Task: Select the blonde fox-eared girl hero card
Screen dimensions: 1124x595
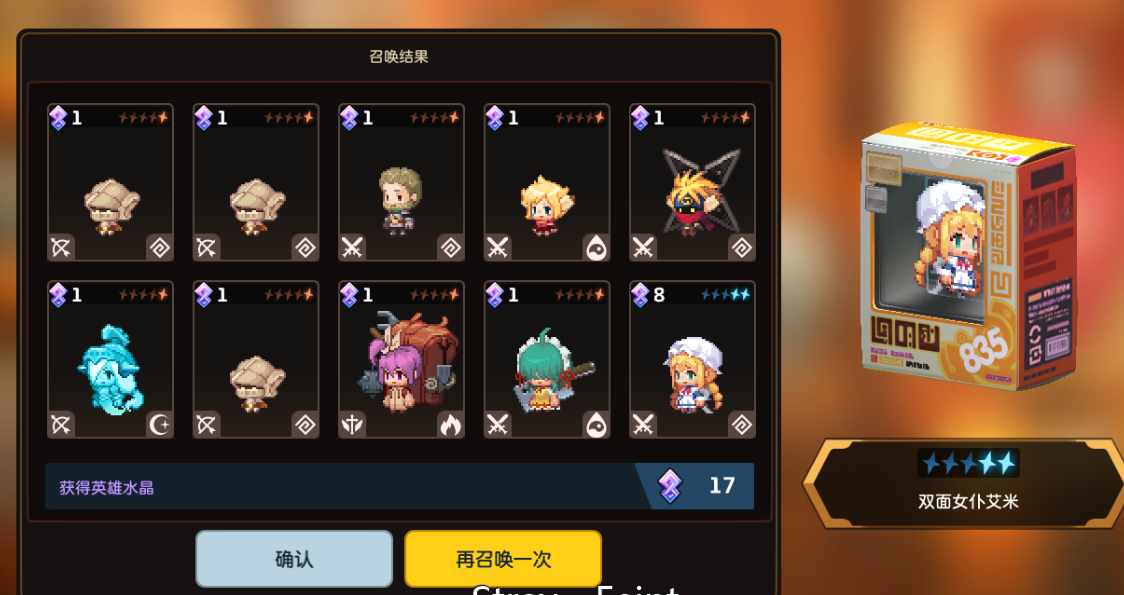Action: point(547,182)
